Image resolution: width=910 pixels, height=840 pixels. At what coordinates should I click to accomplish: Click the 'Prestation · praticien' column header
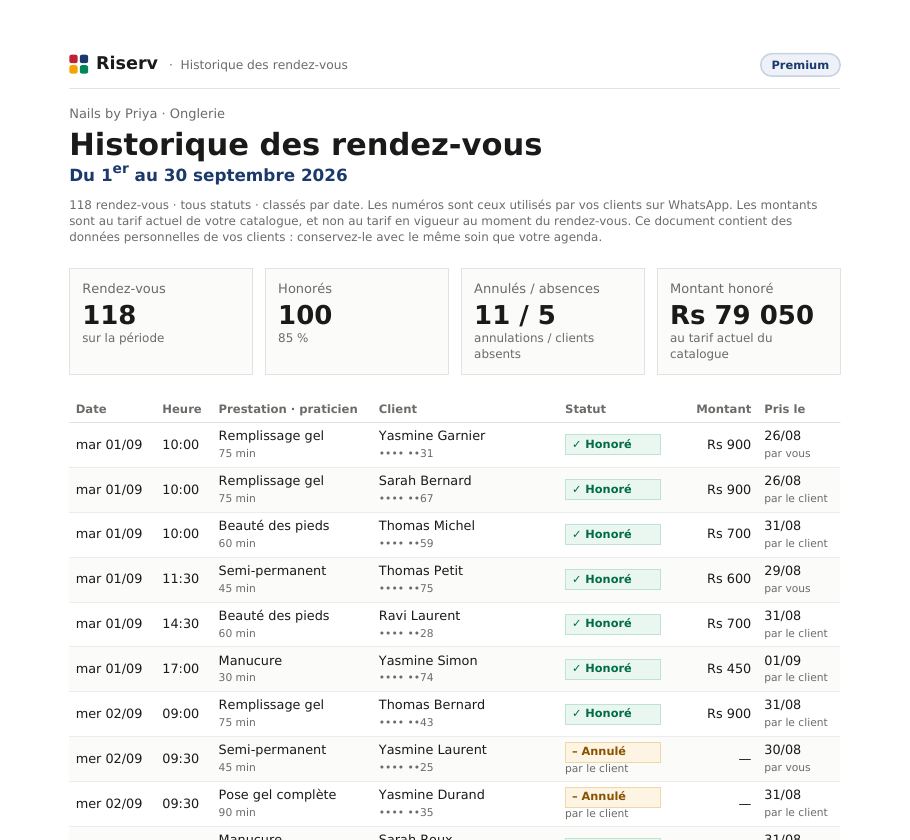coord(288,409)
